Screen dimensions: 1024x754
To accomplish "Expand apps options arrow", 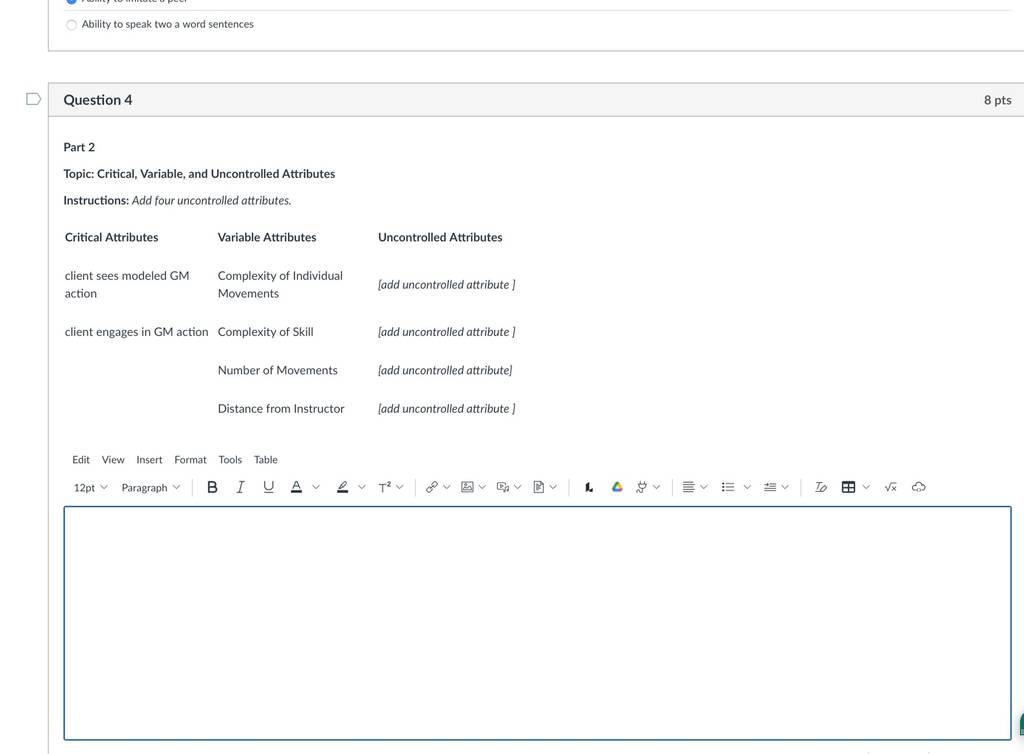I will [656, 487].
